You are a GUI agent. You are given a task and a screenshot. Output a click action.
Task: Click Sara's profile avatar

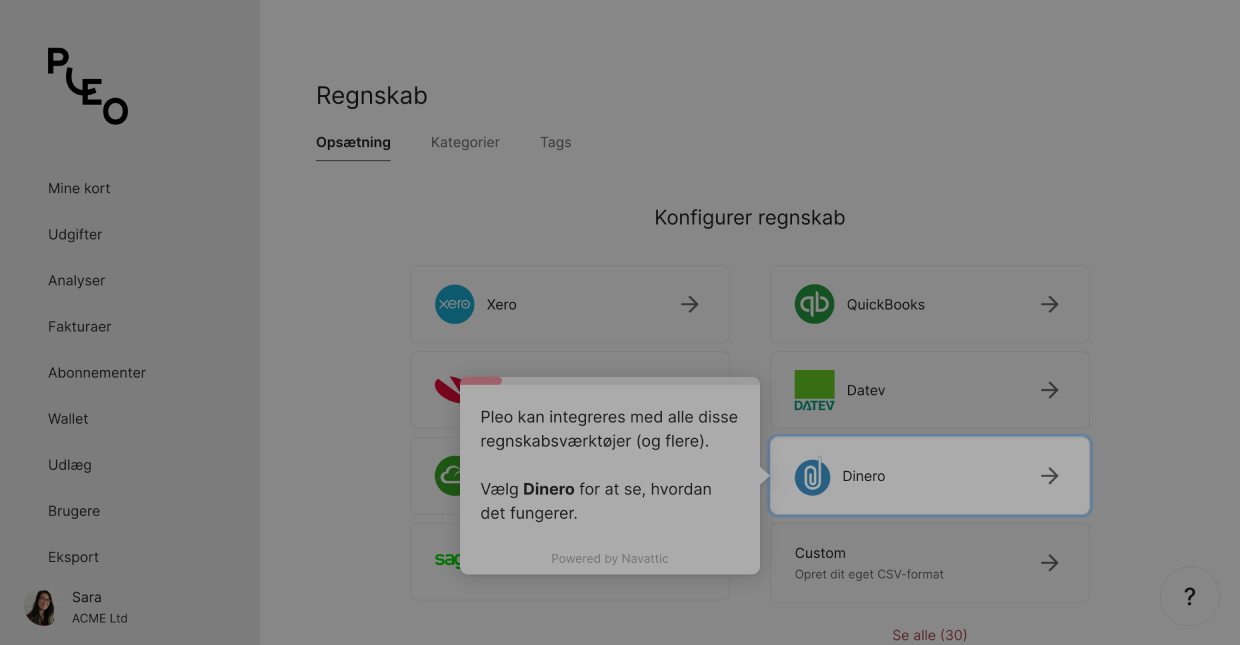click(x=42, y=607)
